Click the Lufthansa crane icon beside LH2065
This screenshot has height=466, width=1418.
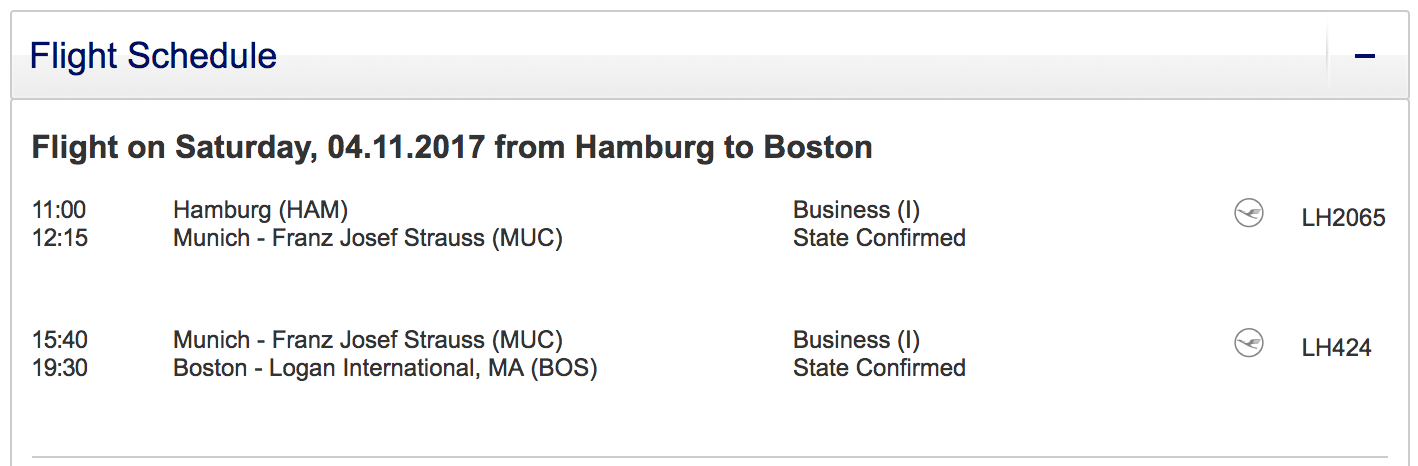click(1248, 213)
